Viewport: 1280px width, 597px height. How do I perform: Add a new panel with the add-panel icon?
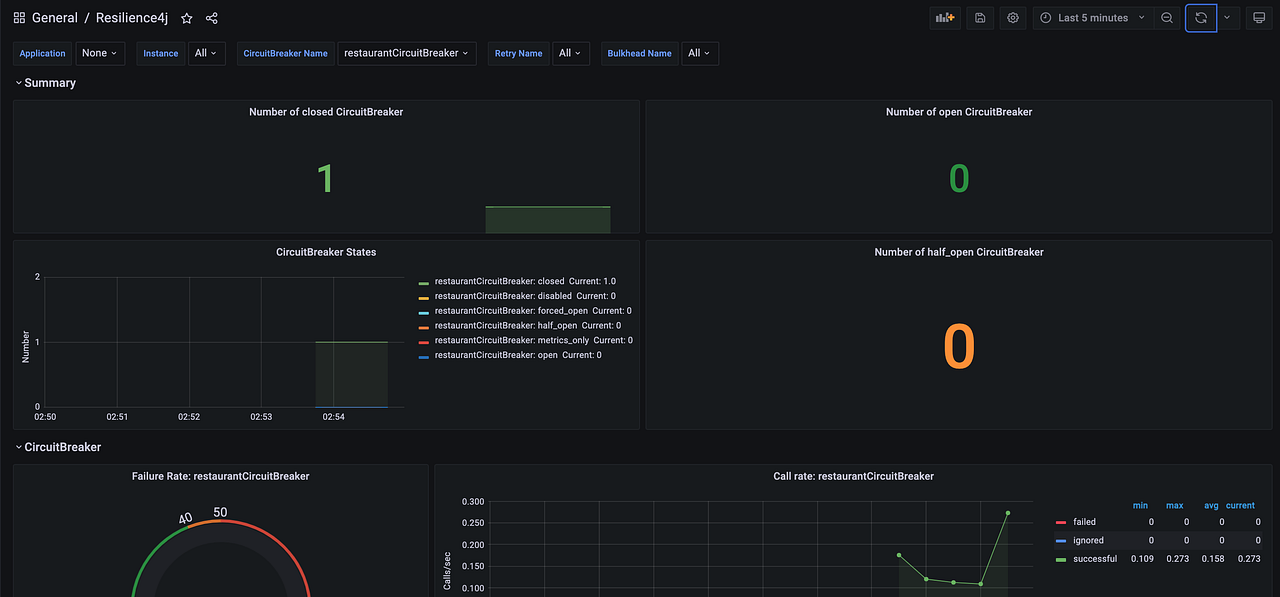(x=944, y=17)
